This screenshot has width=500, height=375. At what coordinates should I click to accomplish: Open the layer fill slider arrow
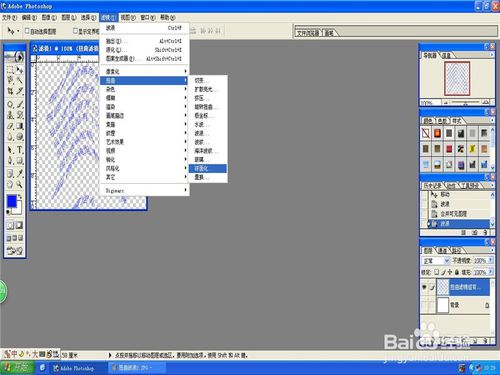[x=491, y=272]
